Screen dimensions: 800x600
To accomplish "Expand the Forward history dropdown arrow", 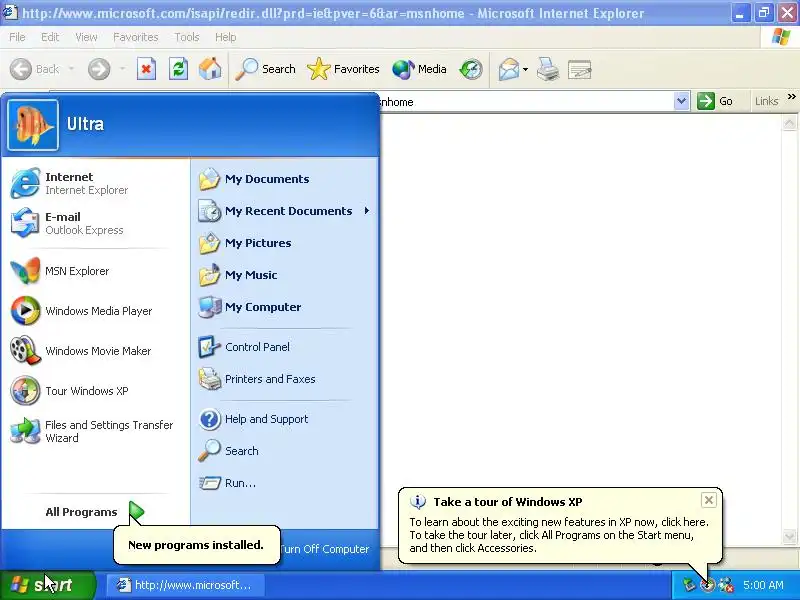I will [x=122, y=69].
